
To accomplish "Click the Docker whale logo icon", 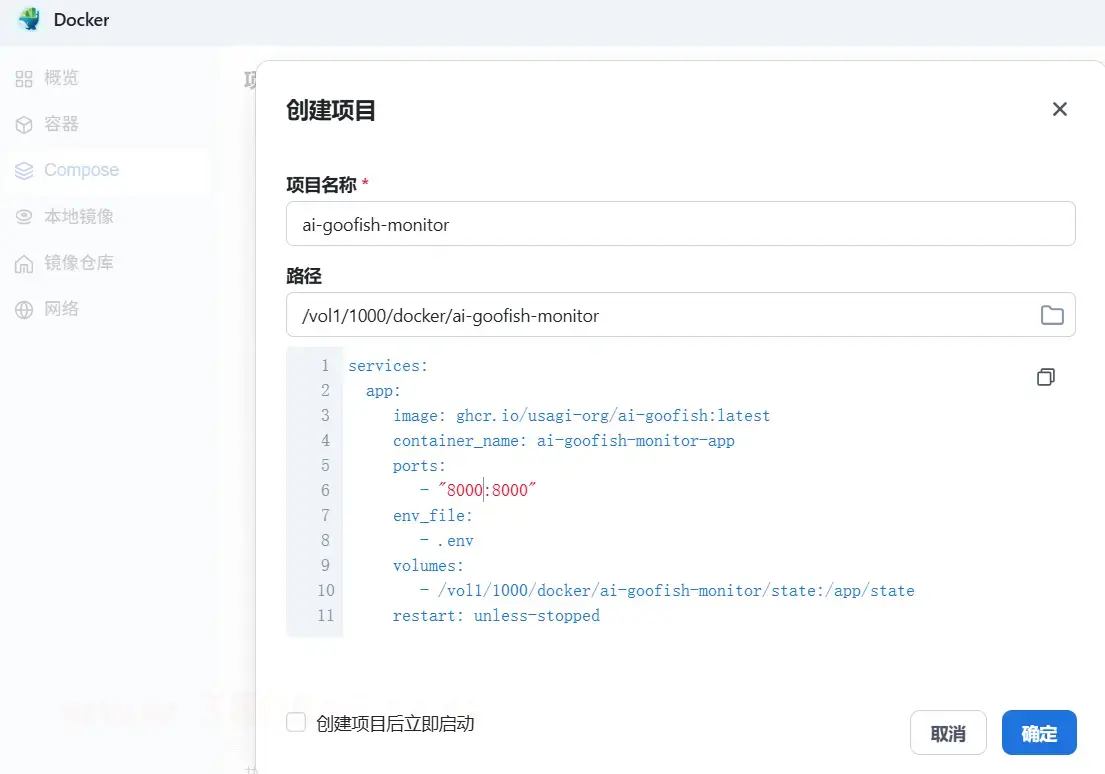I will (29, 20).
